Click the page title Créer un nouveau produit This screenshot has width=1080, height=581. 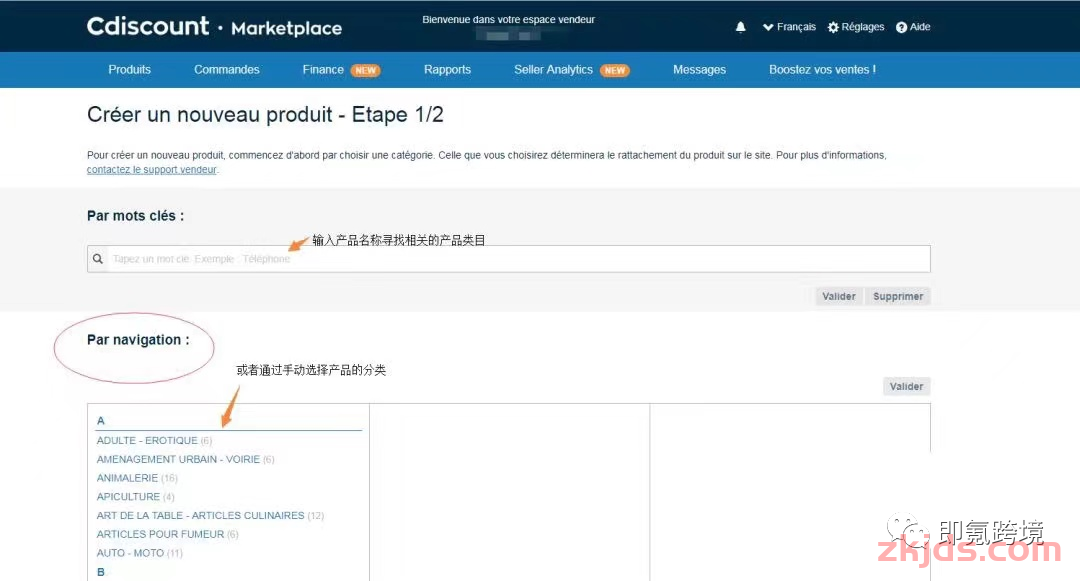pyautogui.click(x=265, y=114)
